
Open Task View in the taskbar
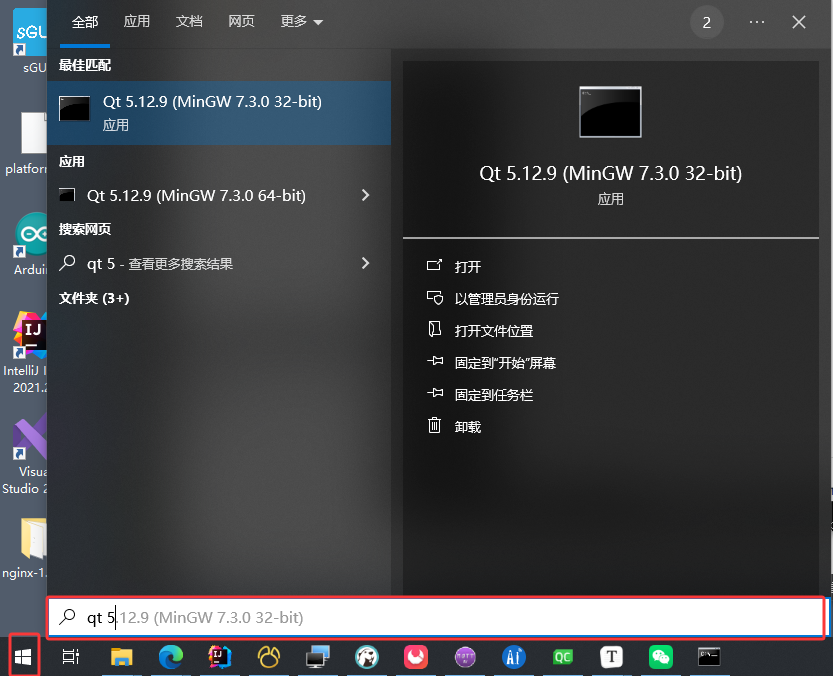point(71,657)
